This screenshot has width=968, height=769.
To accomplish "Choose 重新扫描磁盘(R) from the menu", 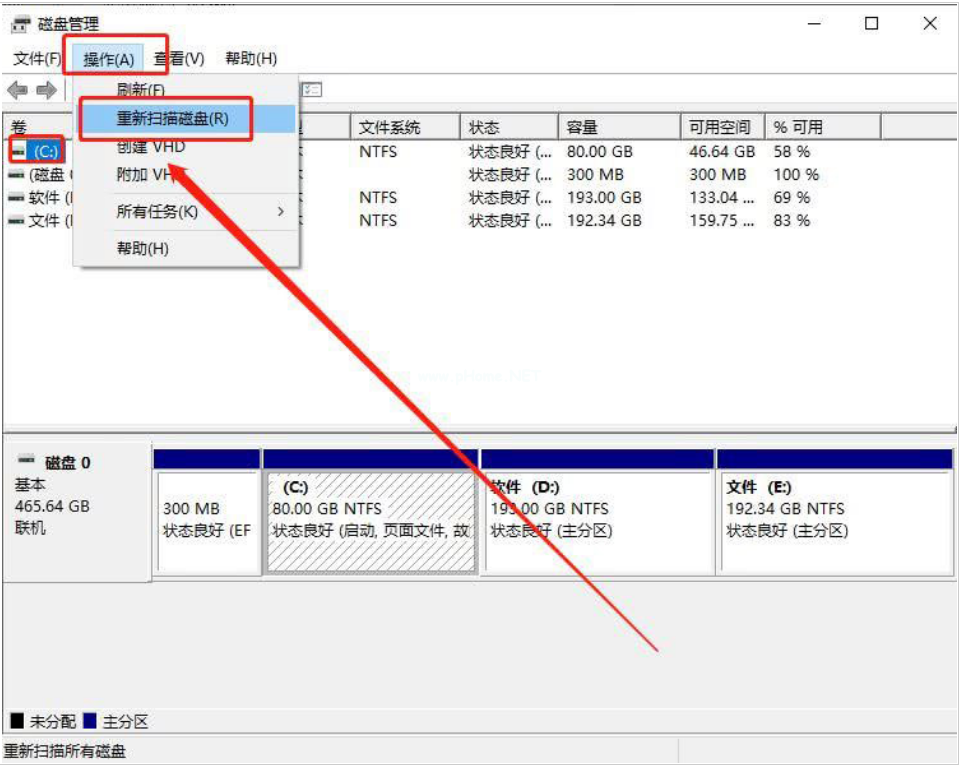I will tap(173, 118).
